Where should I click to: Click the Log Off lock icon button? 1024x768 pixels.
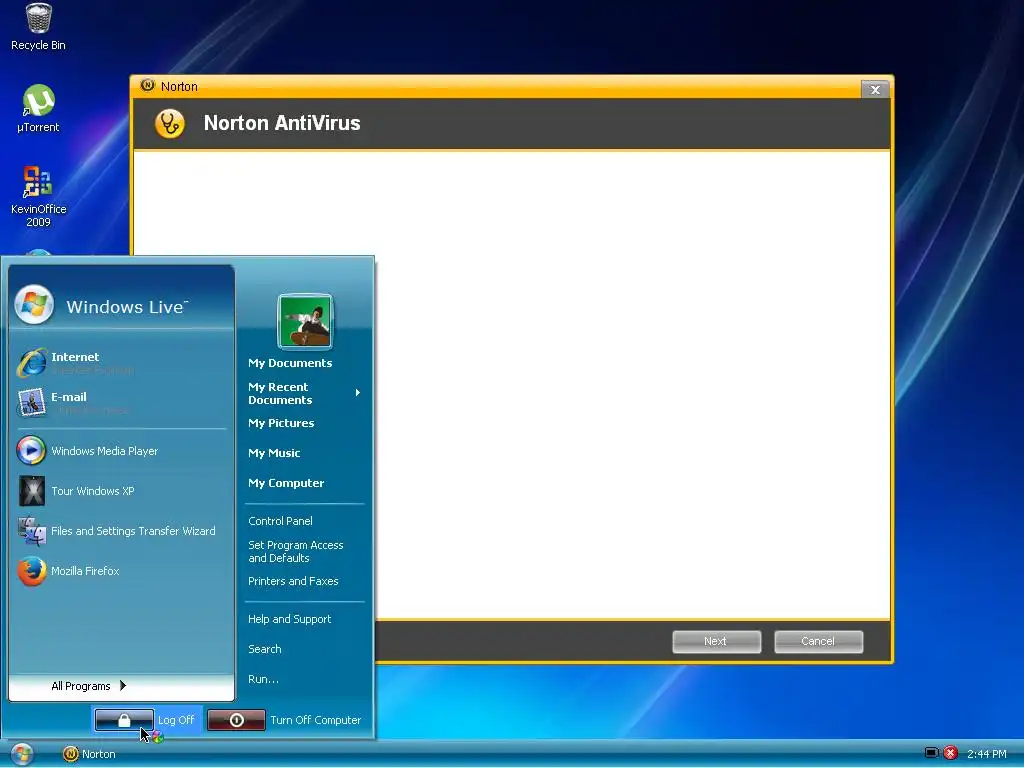coord(124,720)
